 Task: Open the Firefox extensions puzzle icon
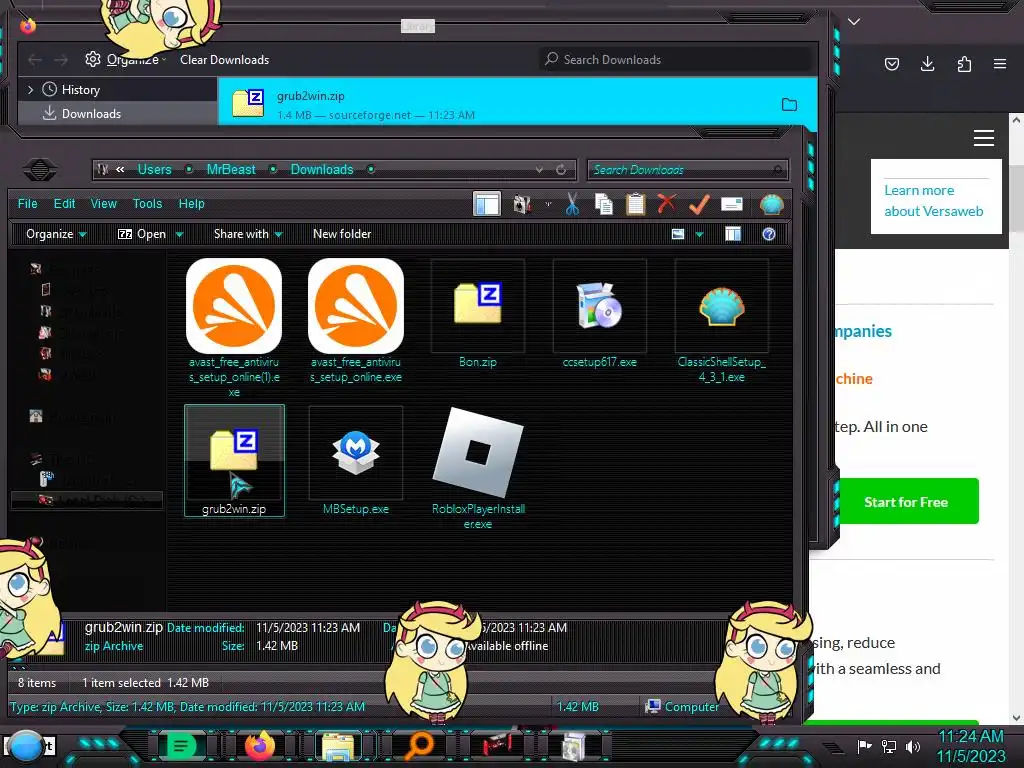(x=964, y=64)
